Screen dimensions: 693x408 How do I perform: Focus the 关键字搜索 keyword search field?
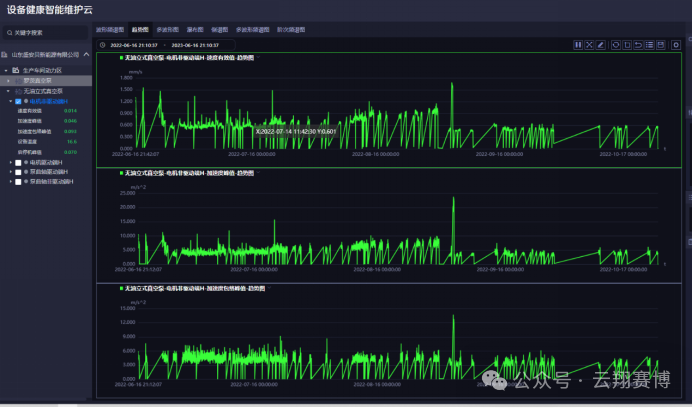point(46,33)
